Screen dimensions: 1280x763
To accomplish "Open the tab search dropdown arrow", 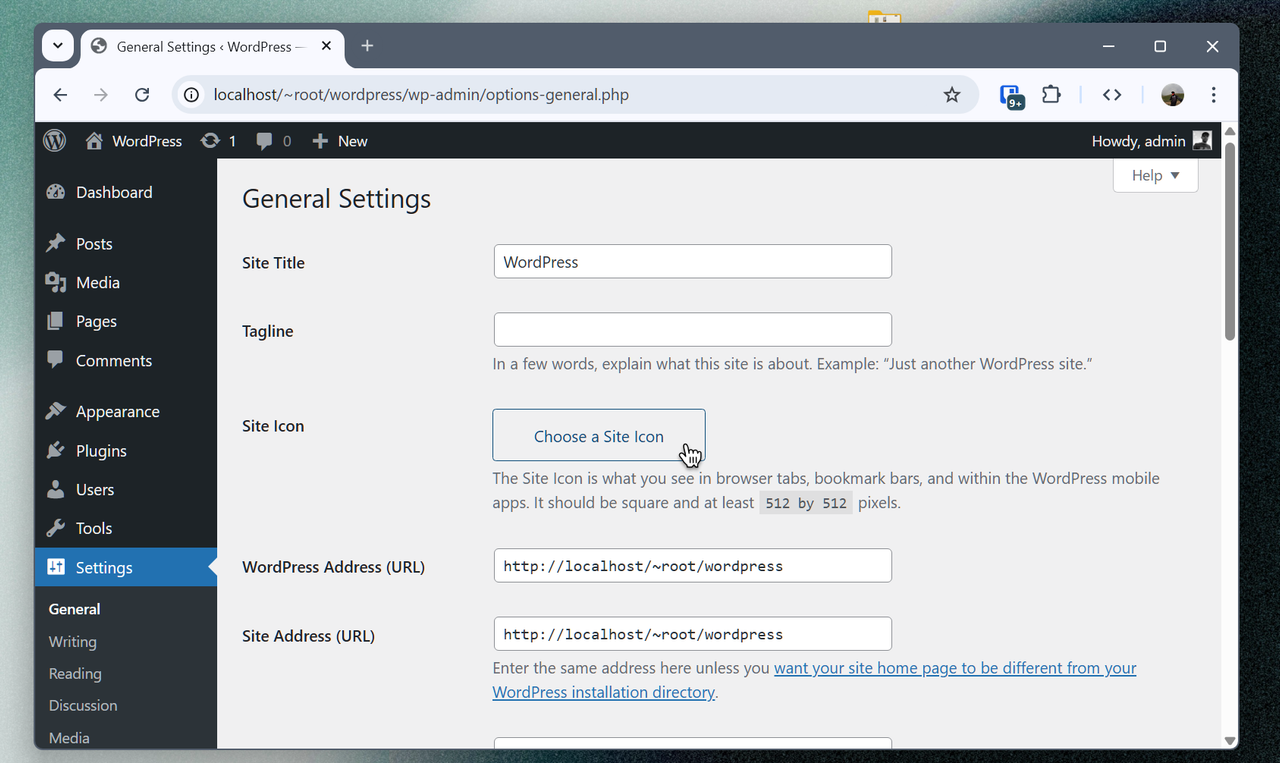I will coord(58,46).
